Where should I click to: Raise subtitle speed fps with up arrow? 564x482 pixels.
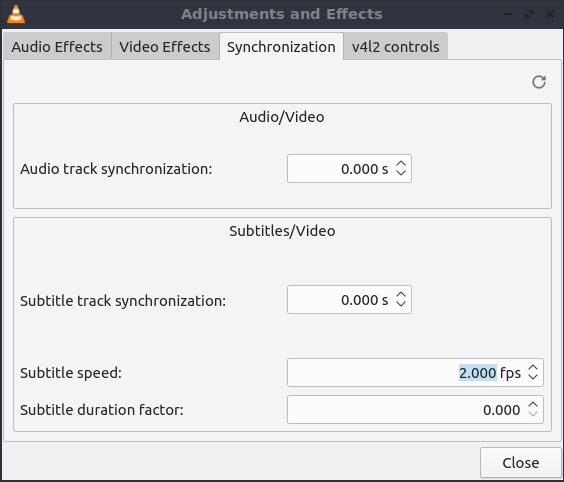click(x=533, y=368)
